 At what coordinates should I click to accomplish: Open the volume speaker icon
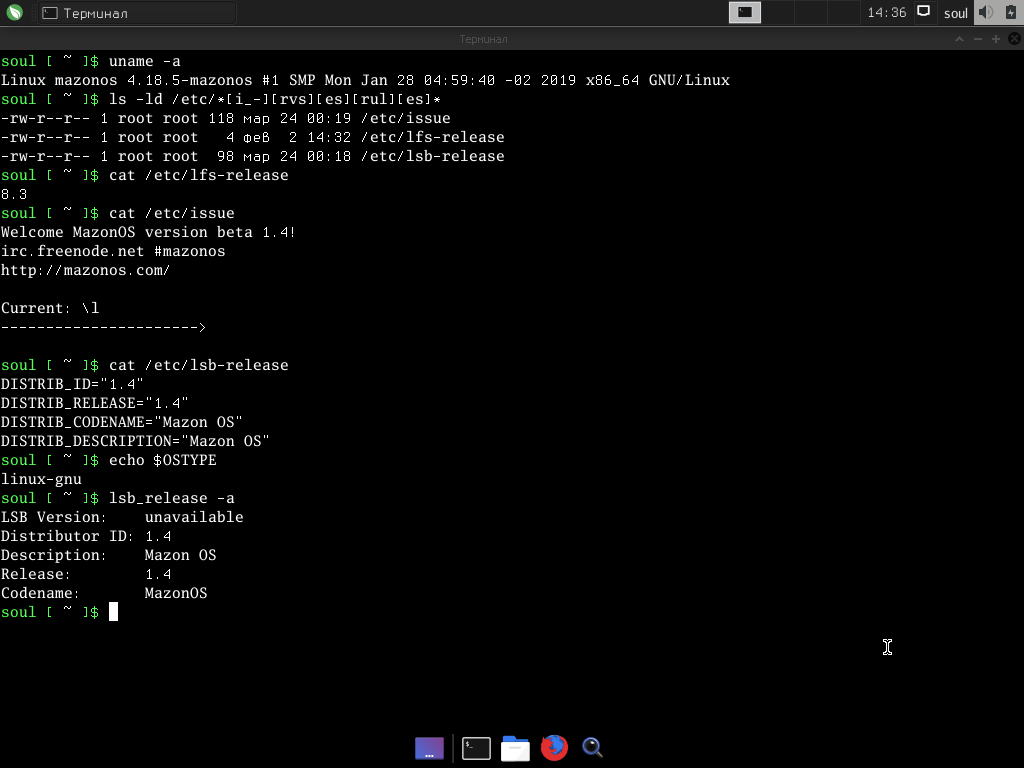coord(986,12)
